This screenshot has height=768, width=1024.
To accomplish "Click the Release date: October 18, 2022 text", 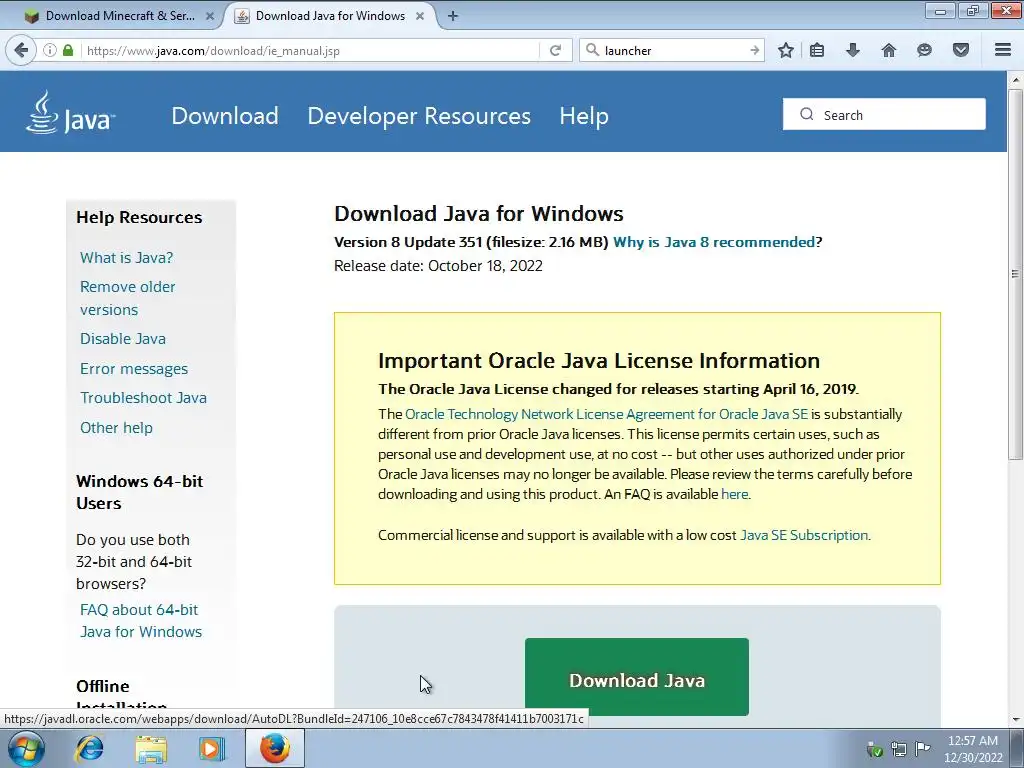I will point(438,266).
